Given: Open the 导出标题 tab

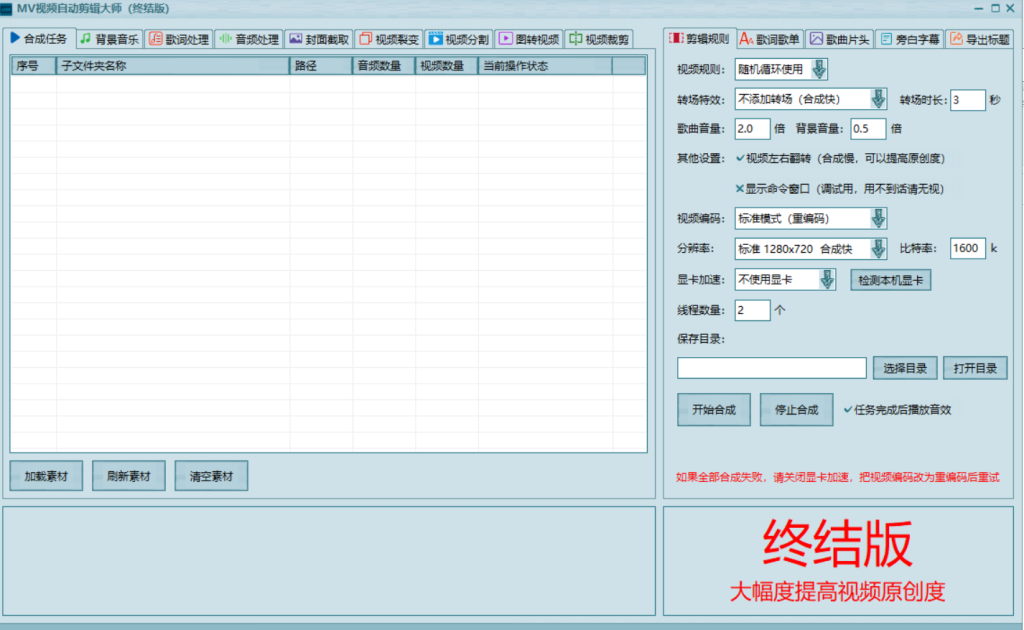Looking at the screenshot, I should tap(978, 40).
